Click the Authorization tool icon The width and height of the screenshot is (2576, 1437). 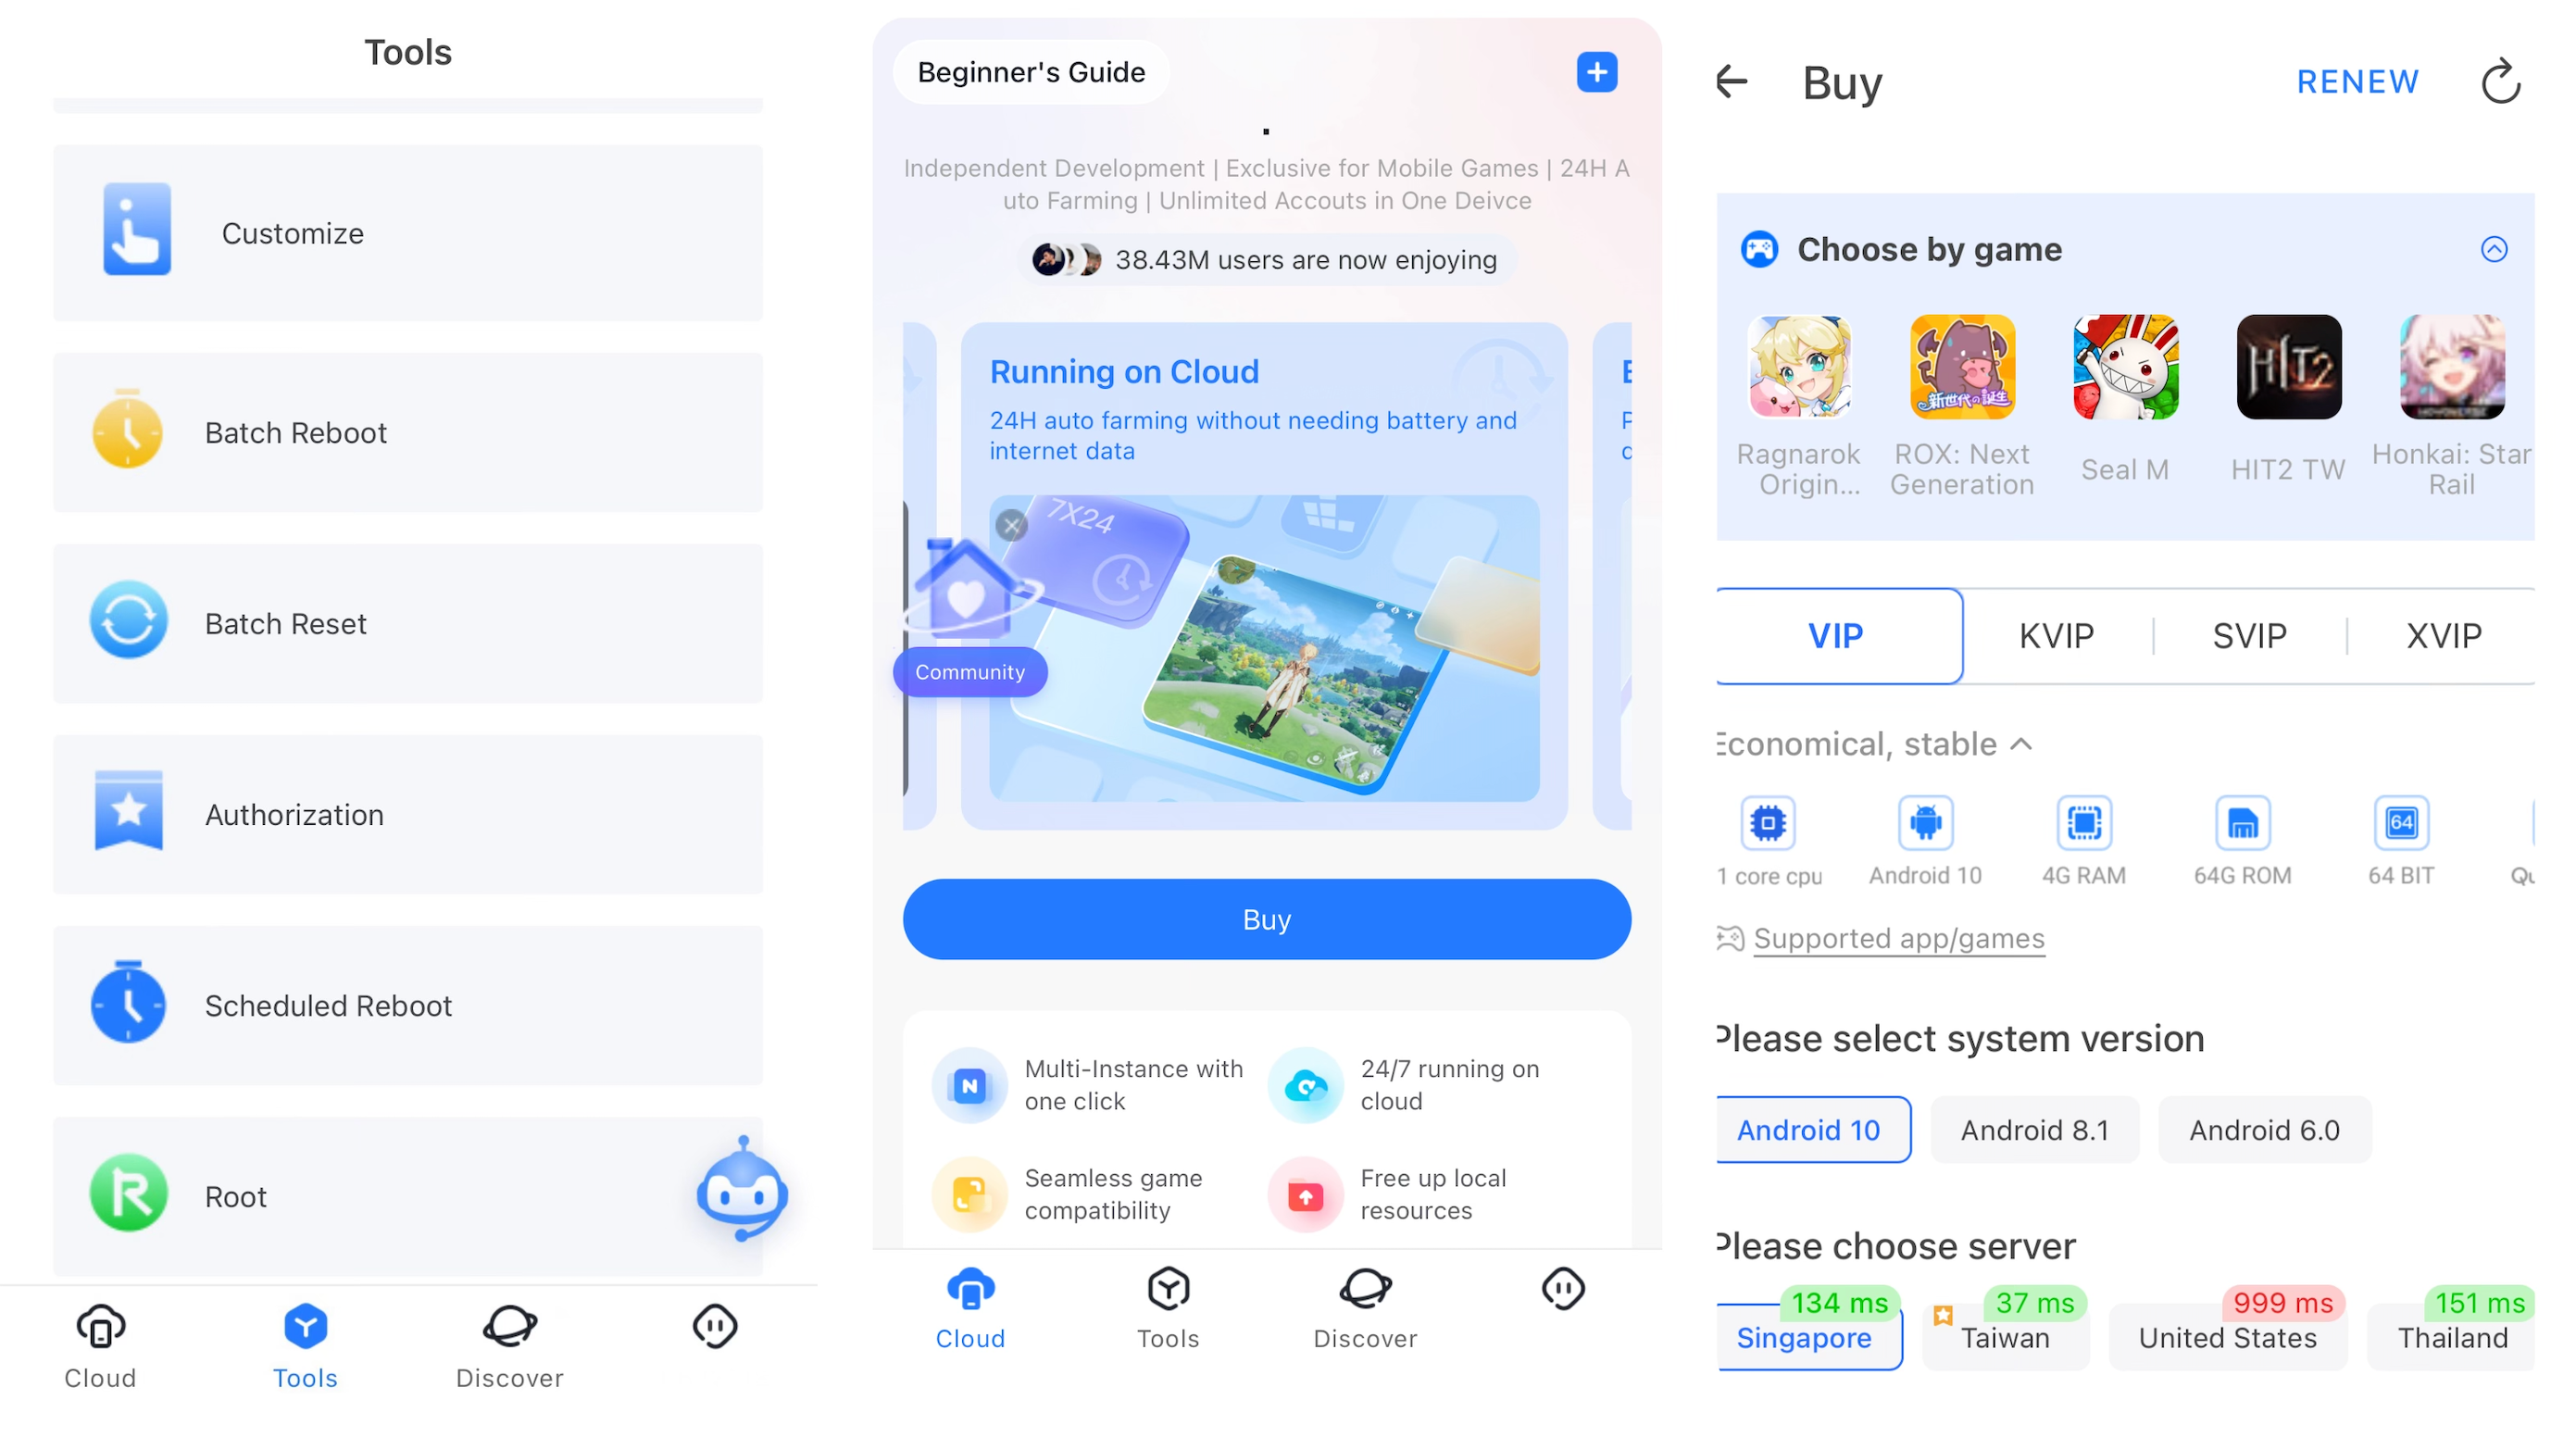coord(131,812)
